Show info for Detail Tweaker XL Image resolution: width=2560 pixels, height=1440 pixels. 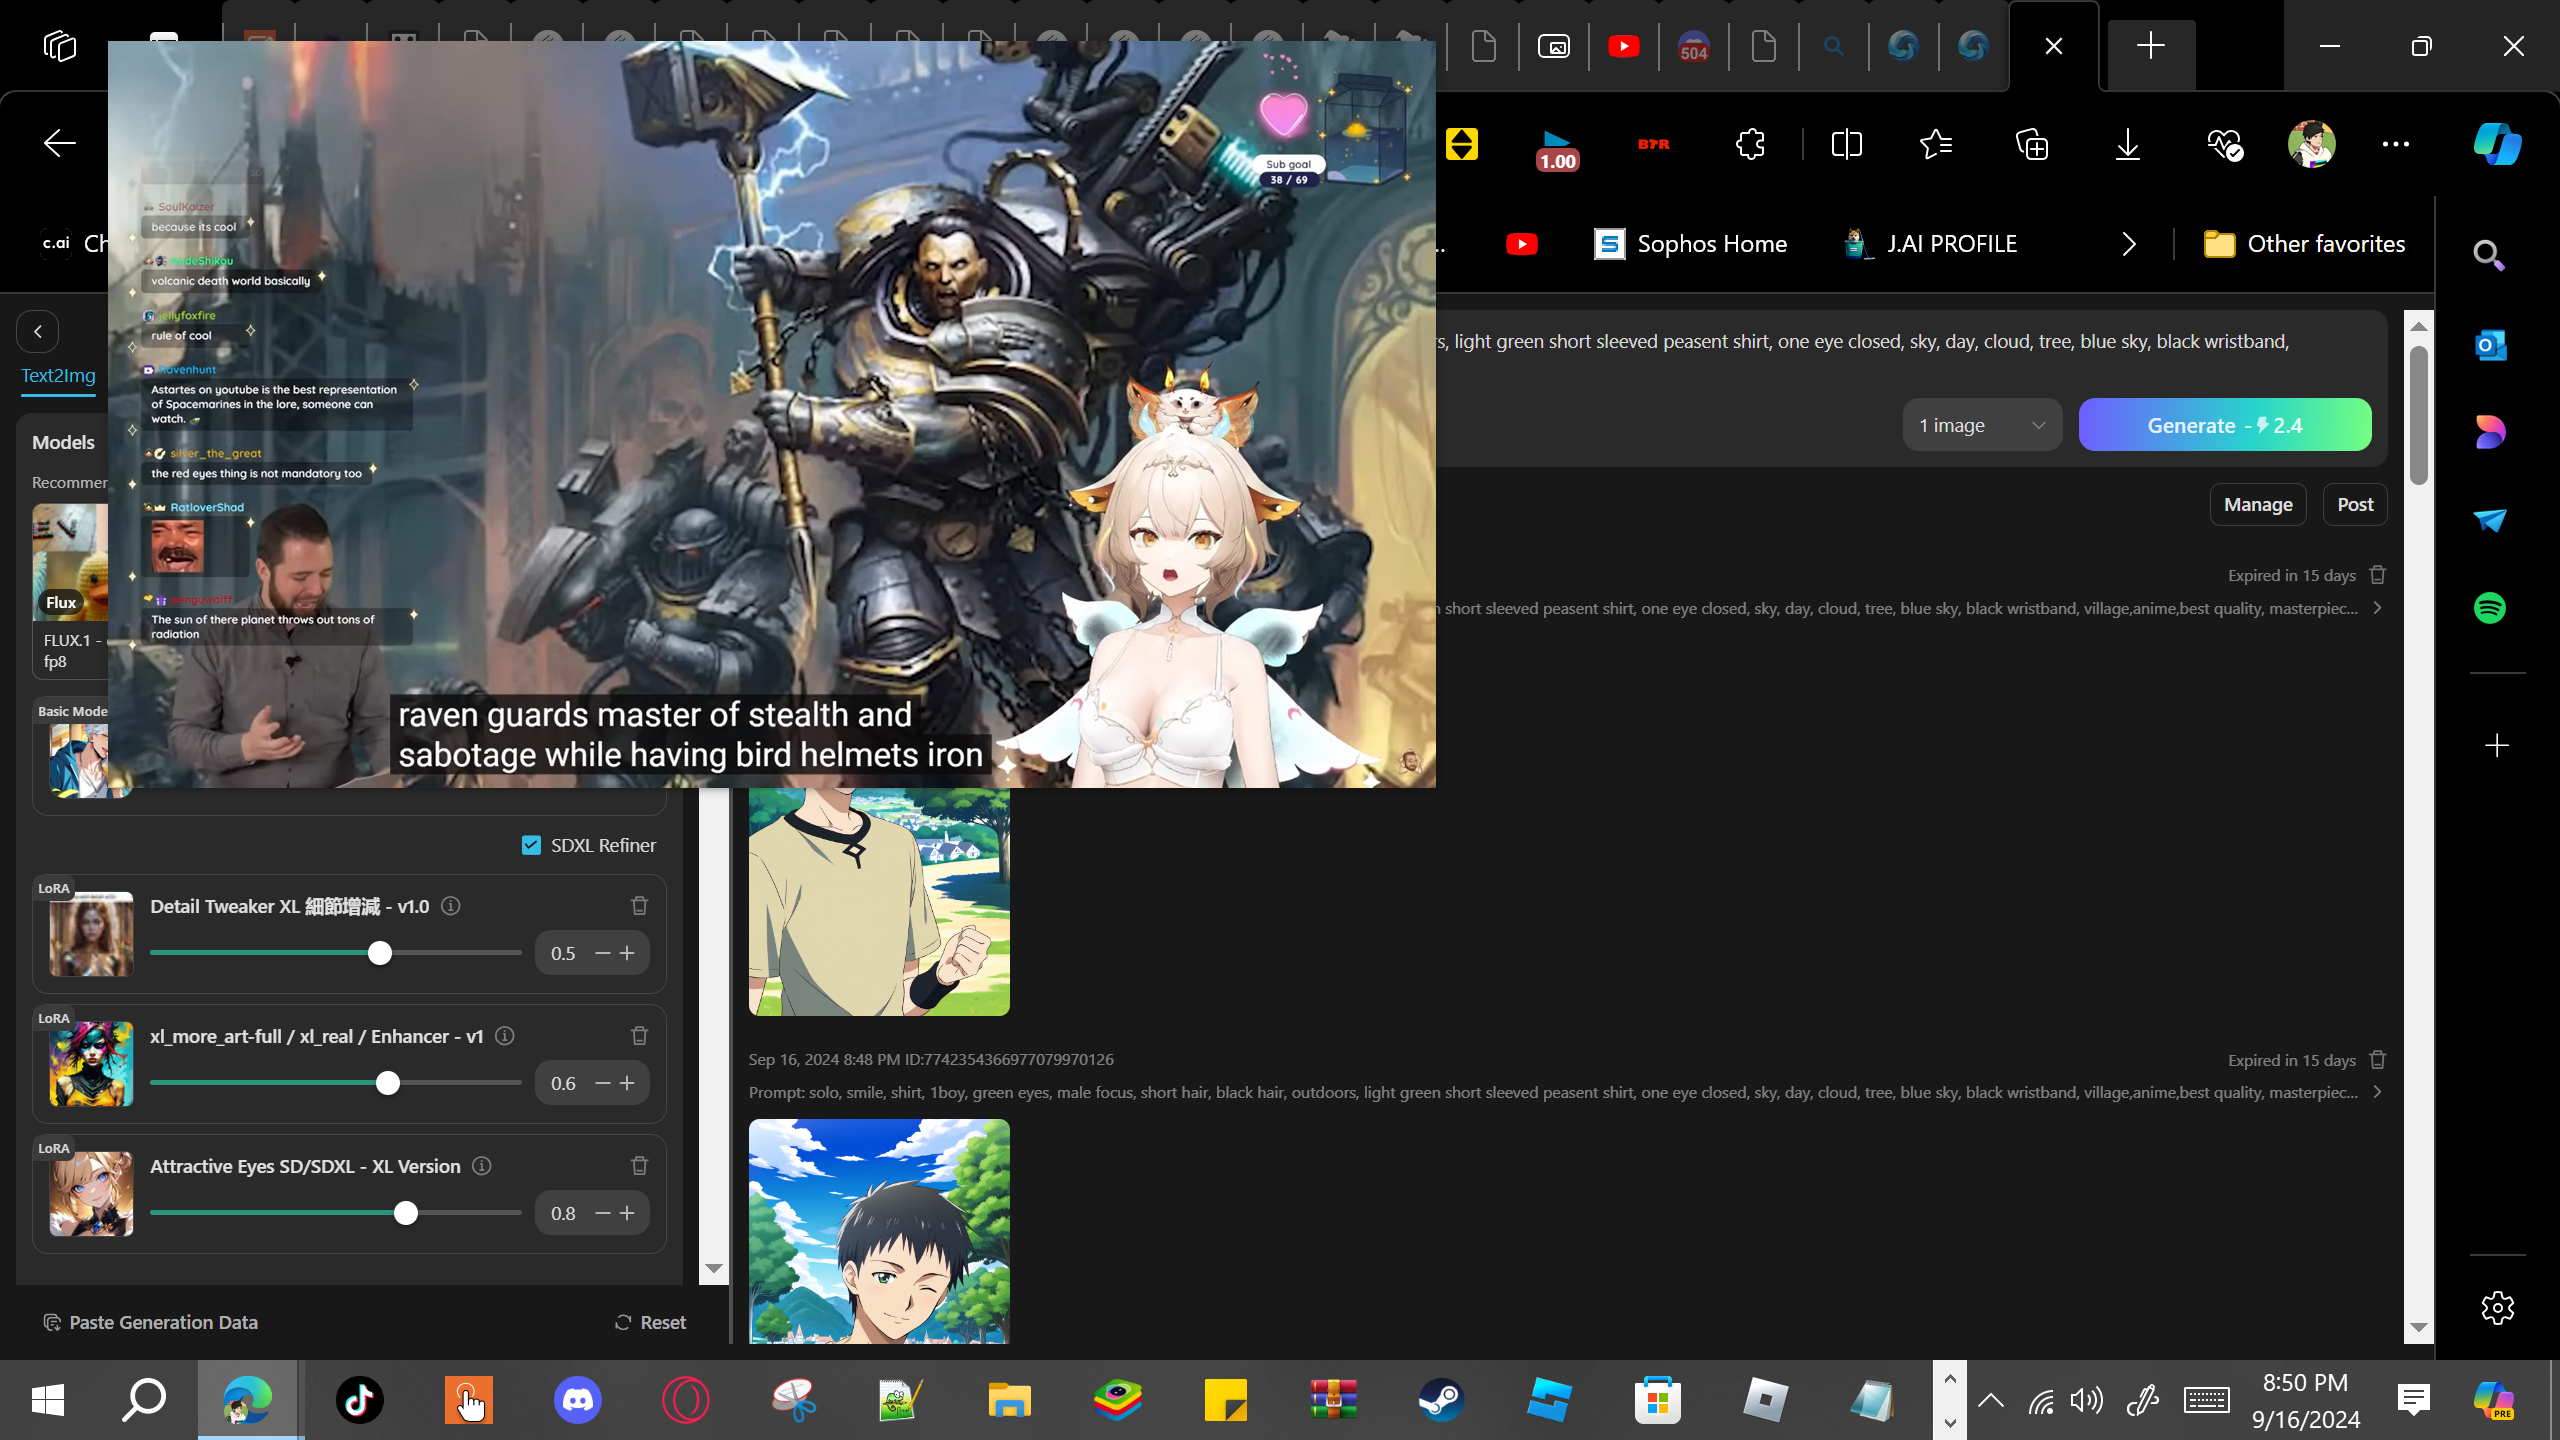click(451, 906)
